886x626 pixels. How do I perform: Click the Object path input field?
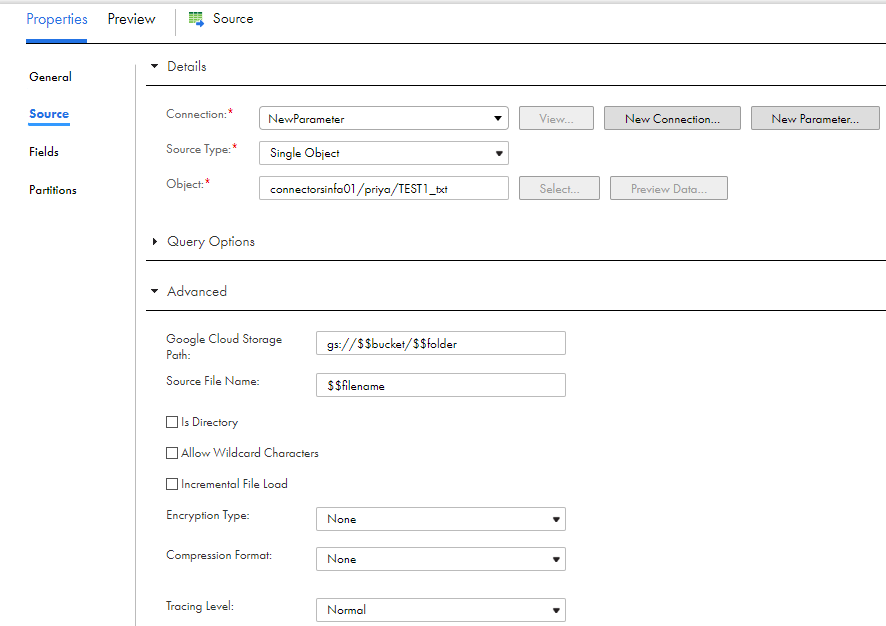pos(384,189)
